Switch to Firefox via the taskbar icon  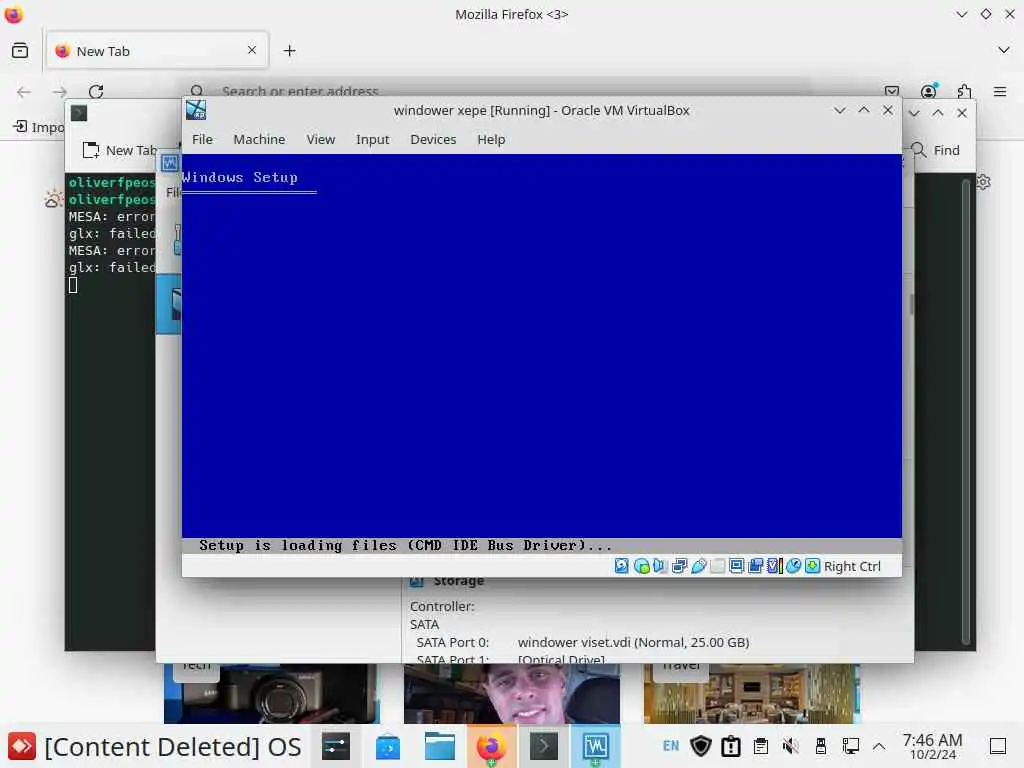pos(491,746)
